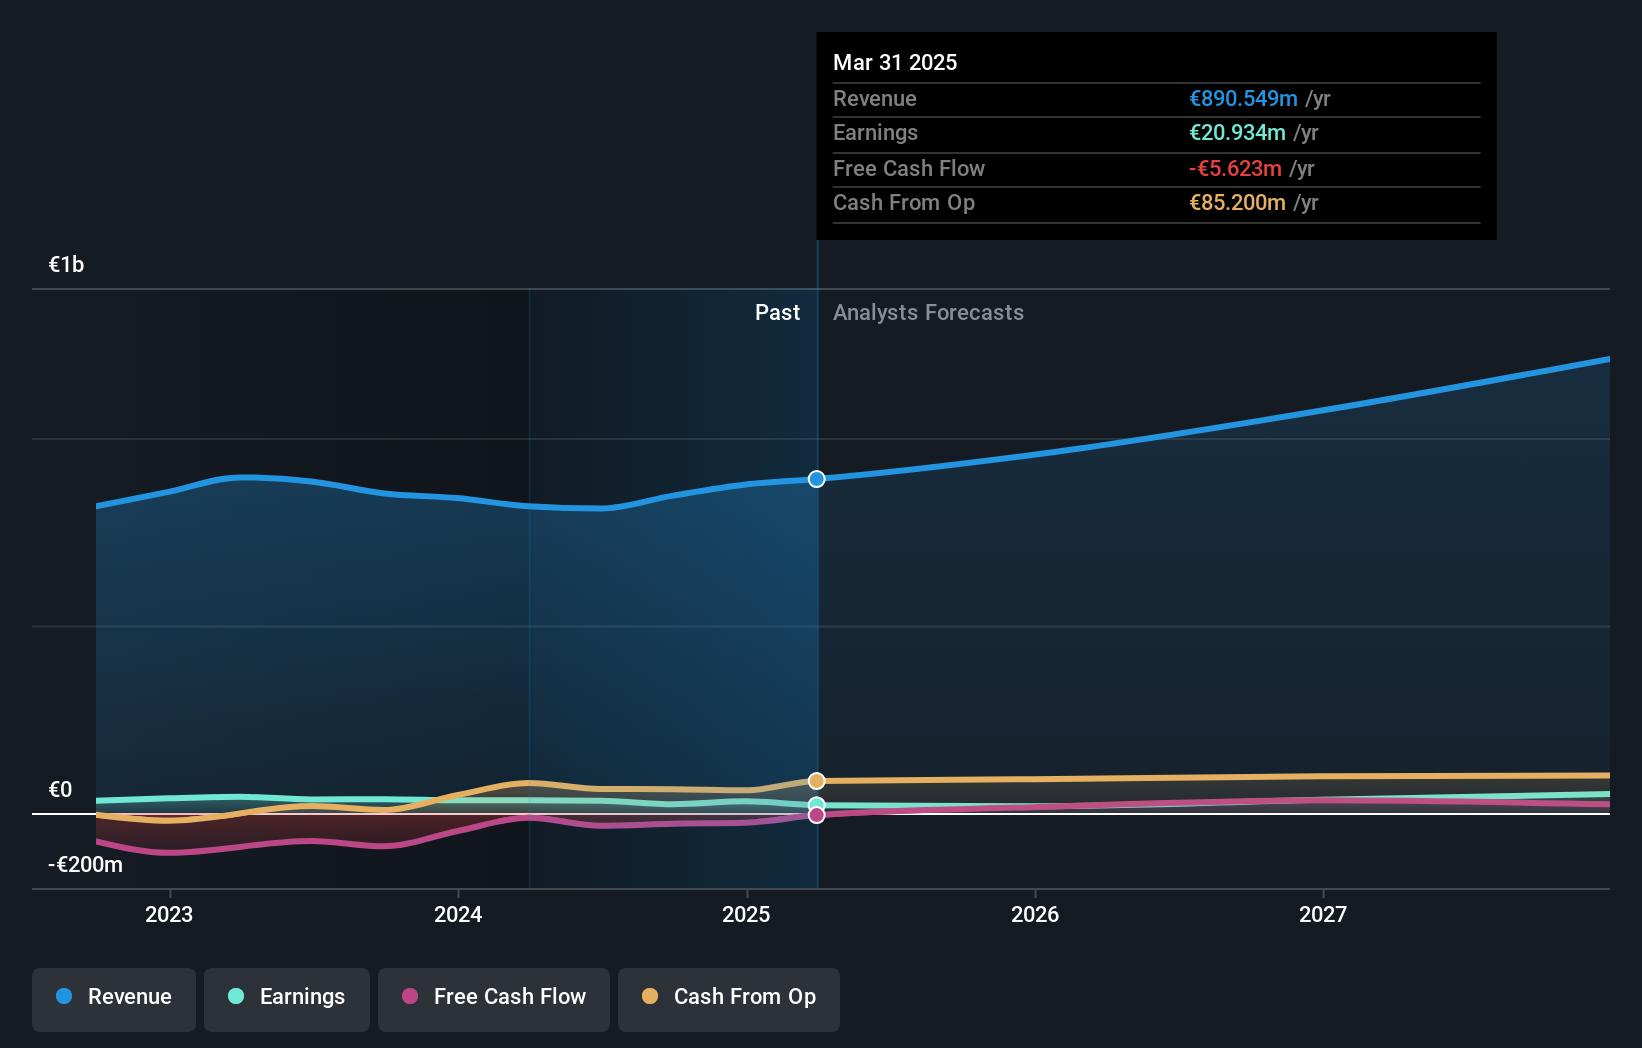Click the Free Cash Flow marker below the revenue point
Image resolution: width=1642 pixels, height=1048 pixels.
tap(817, 815)
